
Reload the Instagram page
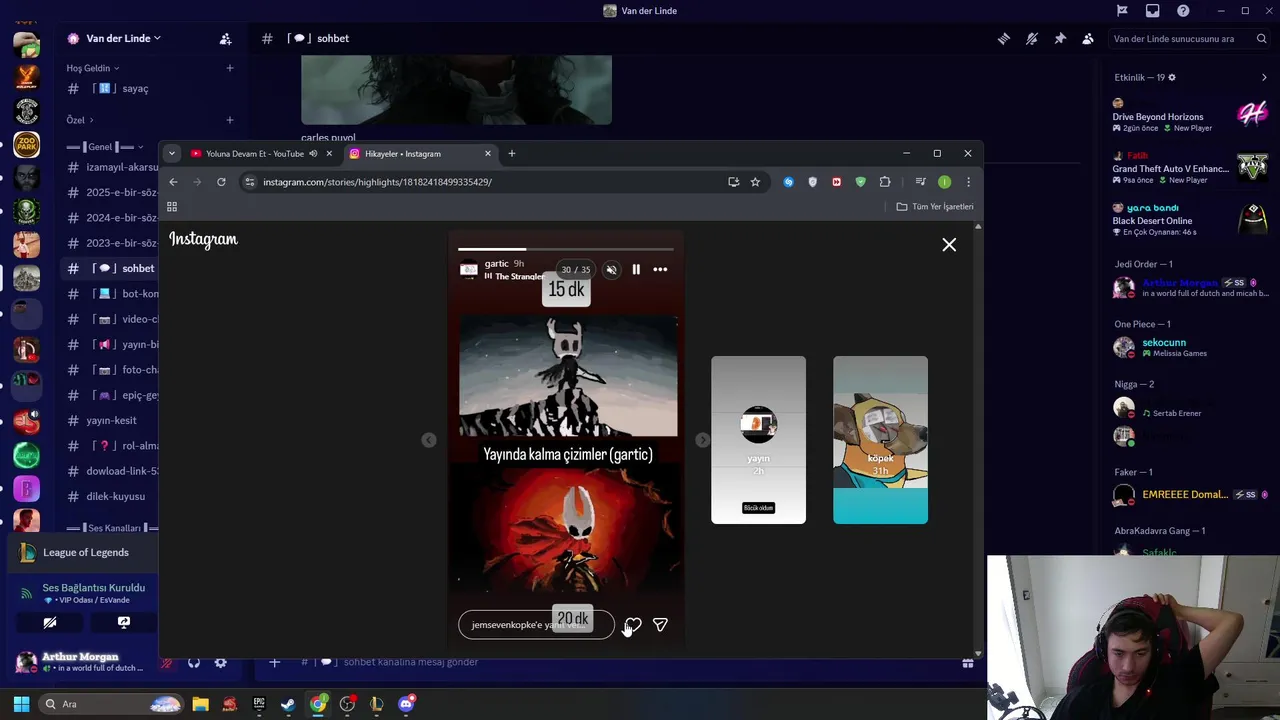(x=221, y=182)
